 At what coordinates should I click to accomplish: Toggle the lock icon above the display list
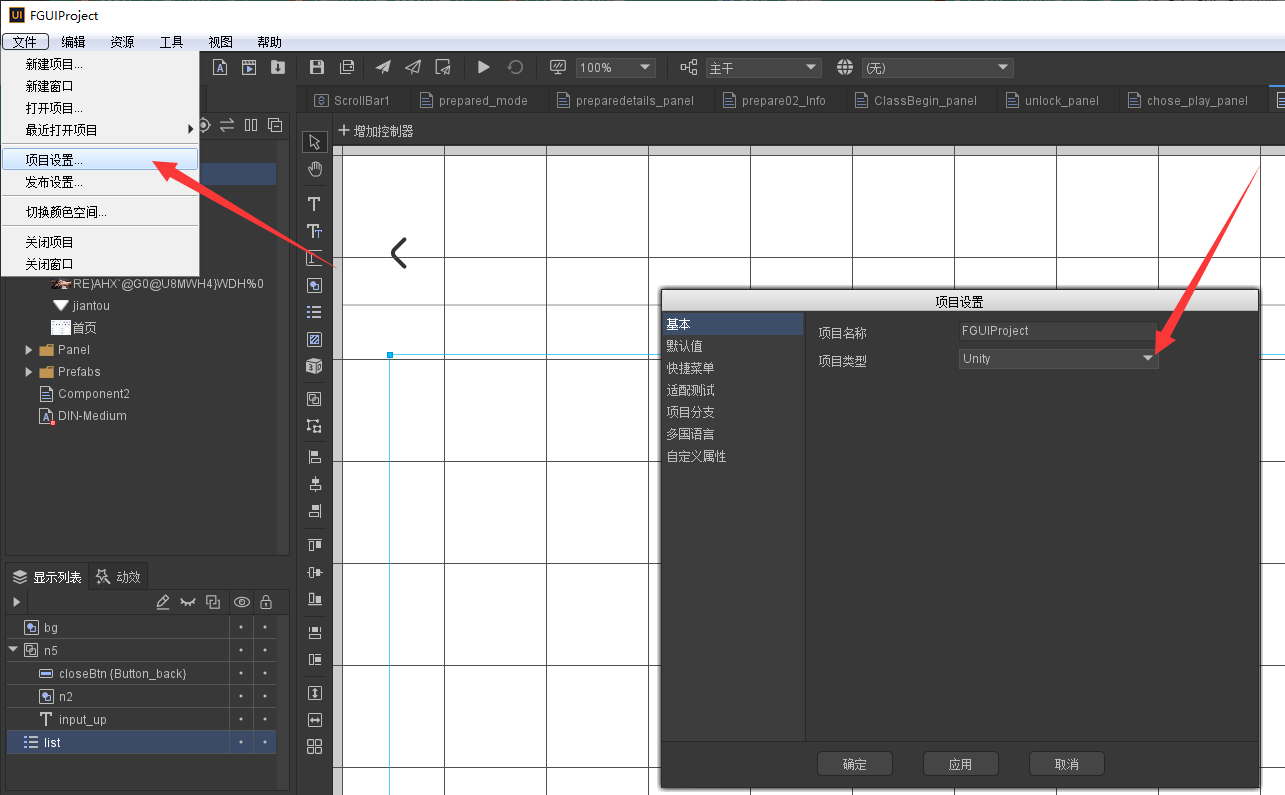pyautogui.click(x=266, y=601)
